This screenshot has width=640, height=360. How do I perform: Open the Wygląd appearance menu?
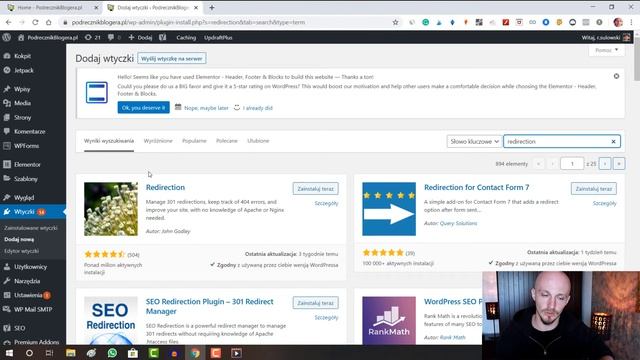(x=24, y=198)
